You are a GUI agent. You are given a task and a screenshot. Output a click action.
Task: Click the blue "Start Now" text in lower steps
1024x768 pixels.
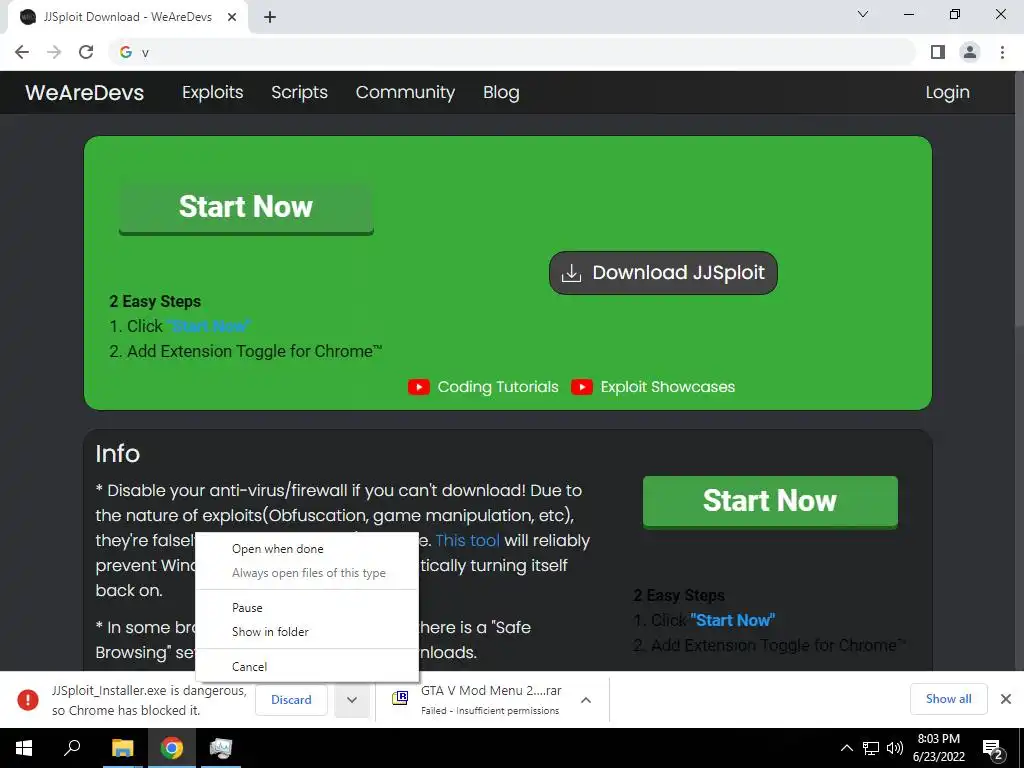(x=732, y=620)
